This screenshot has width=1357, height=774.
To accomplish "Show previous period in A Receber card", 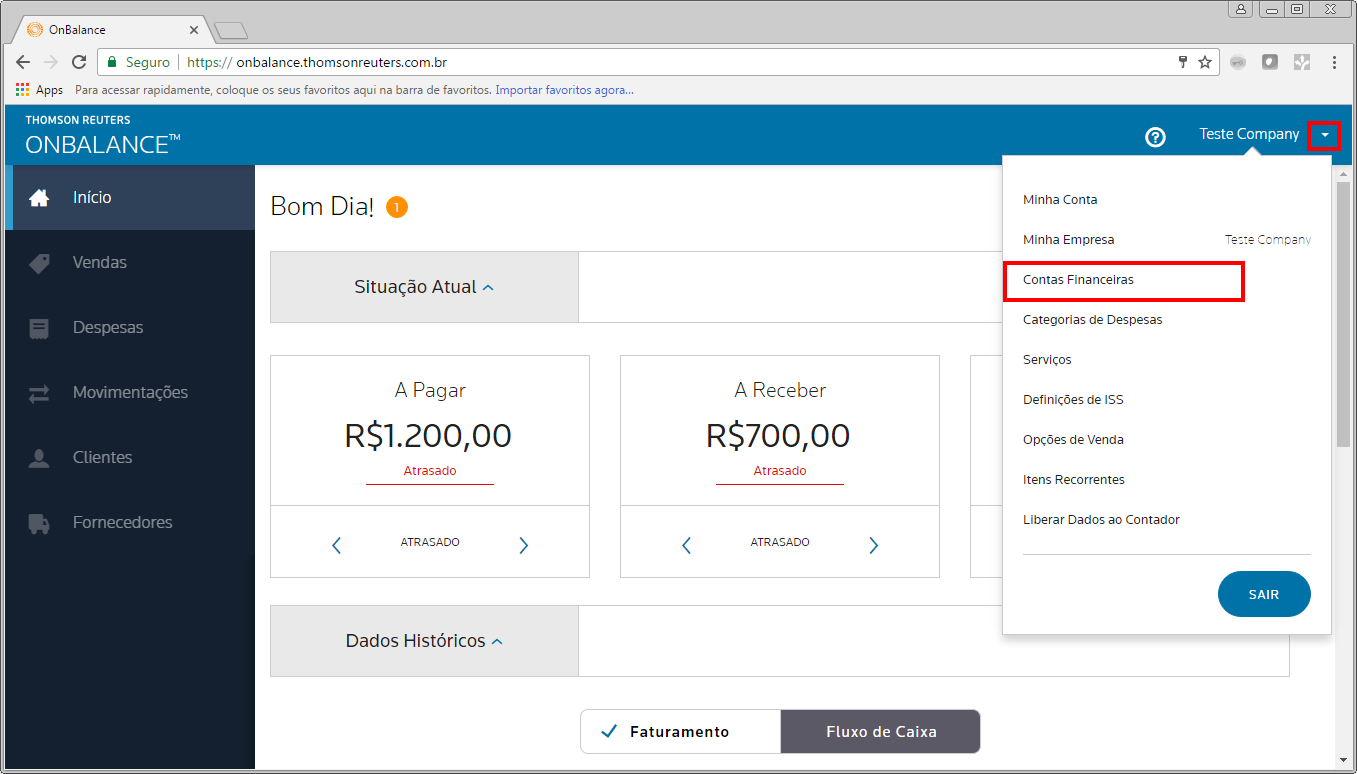I will click(686, 545).
